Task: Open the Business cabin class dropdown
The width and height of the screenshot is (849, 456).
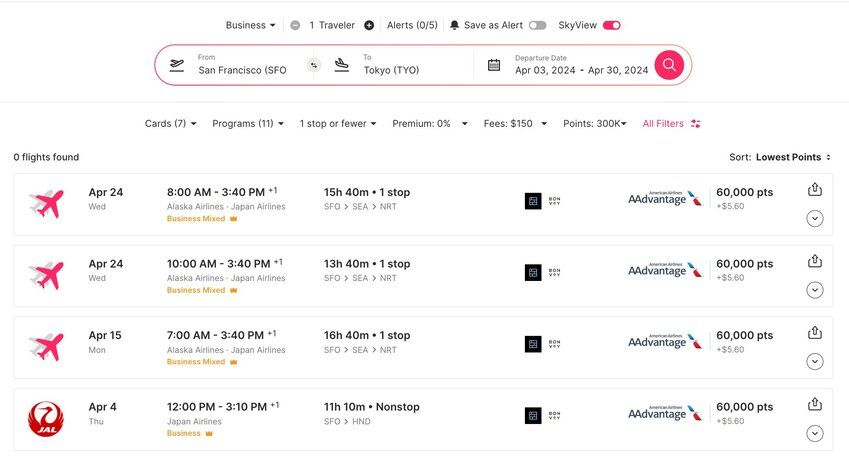Action: [251, 25]
